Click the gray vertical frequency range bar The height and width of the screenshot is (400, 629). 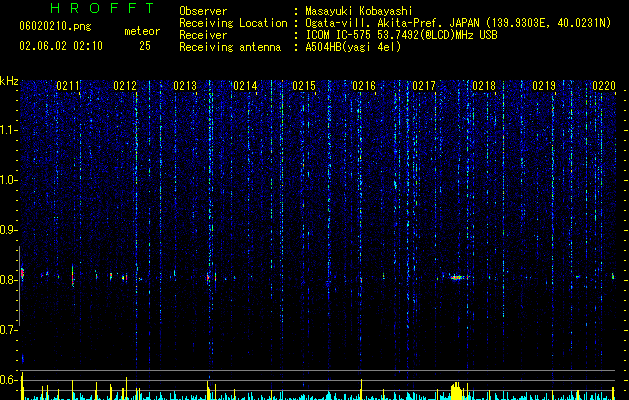pos(19,286)
